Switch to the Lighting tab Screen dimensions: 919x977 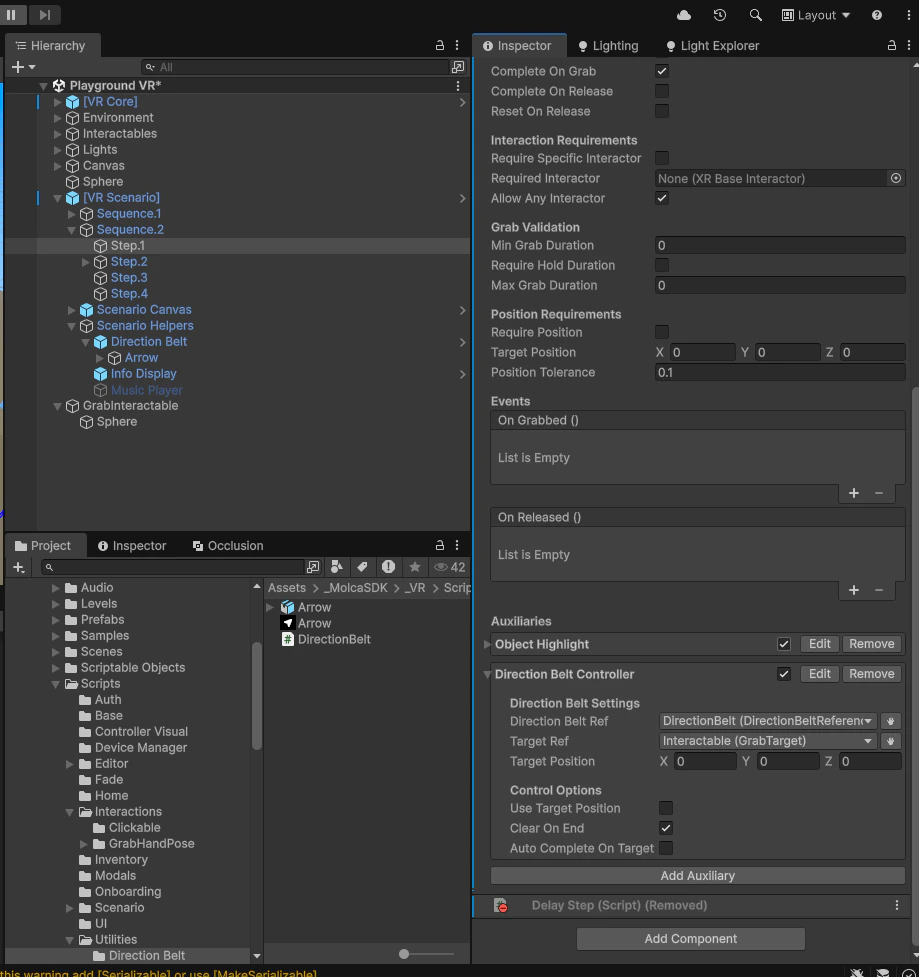point(608,45)
